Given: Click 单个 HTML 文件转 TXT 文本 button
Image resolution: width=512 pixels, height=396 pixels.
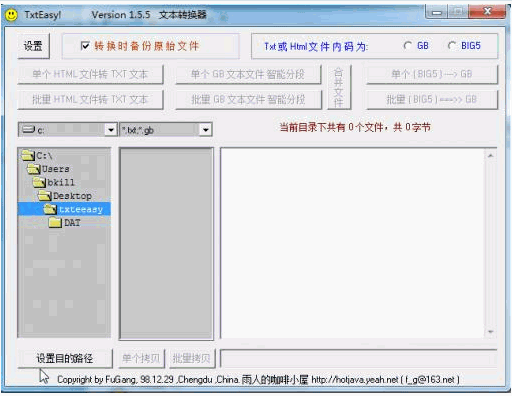Looking at the screenshot, I should (x=90, y=74).
